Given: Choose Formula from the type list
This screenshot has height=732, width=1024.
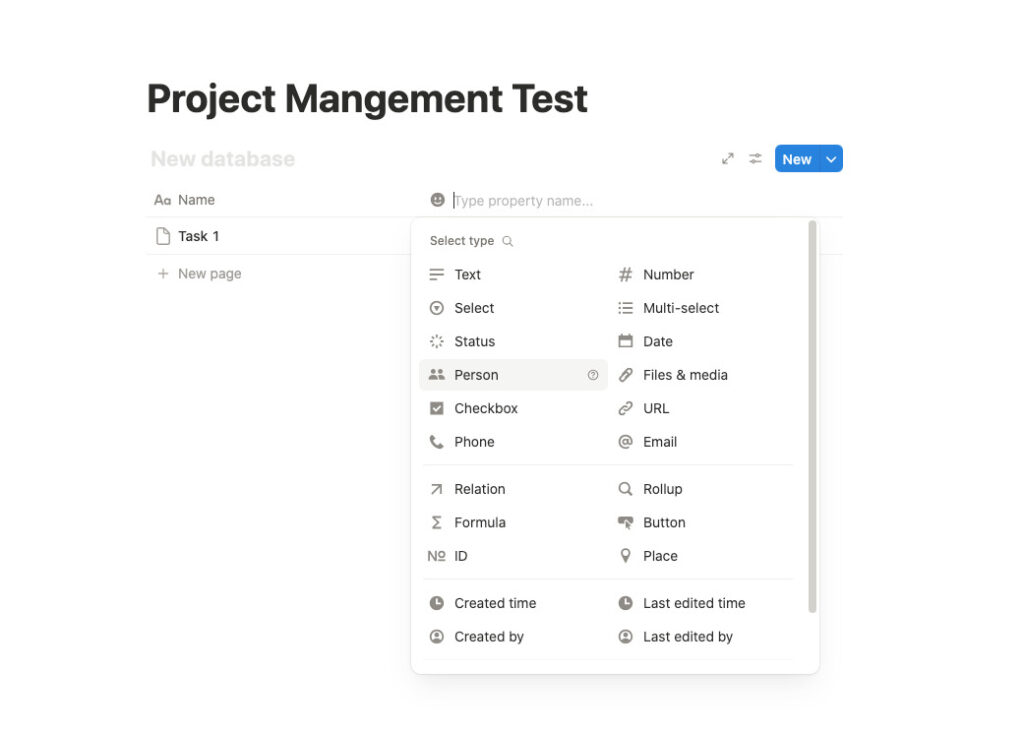Looking at the screenshot, I should [479, 522].
